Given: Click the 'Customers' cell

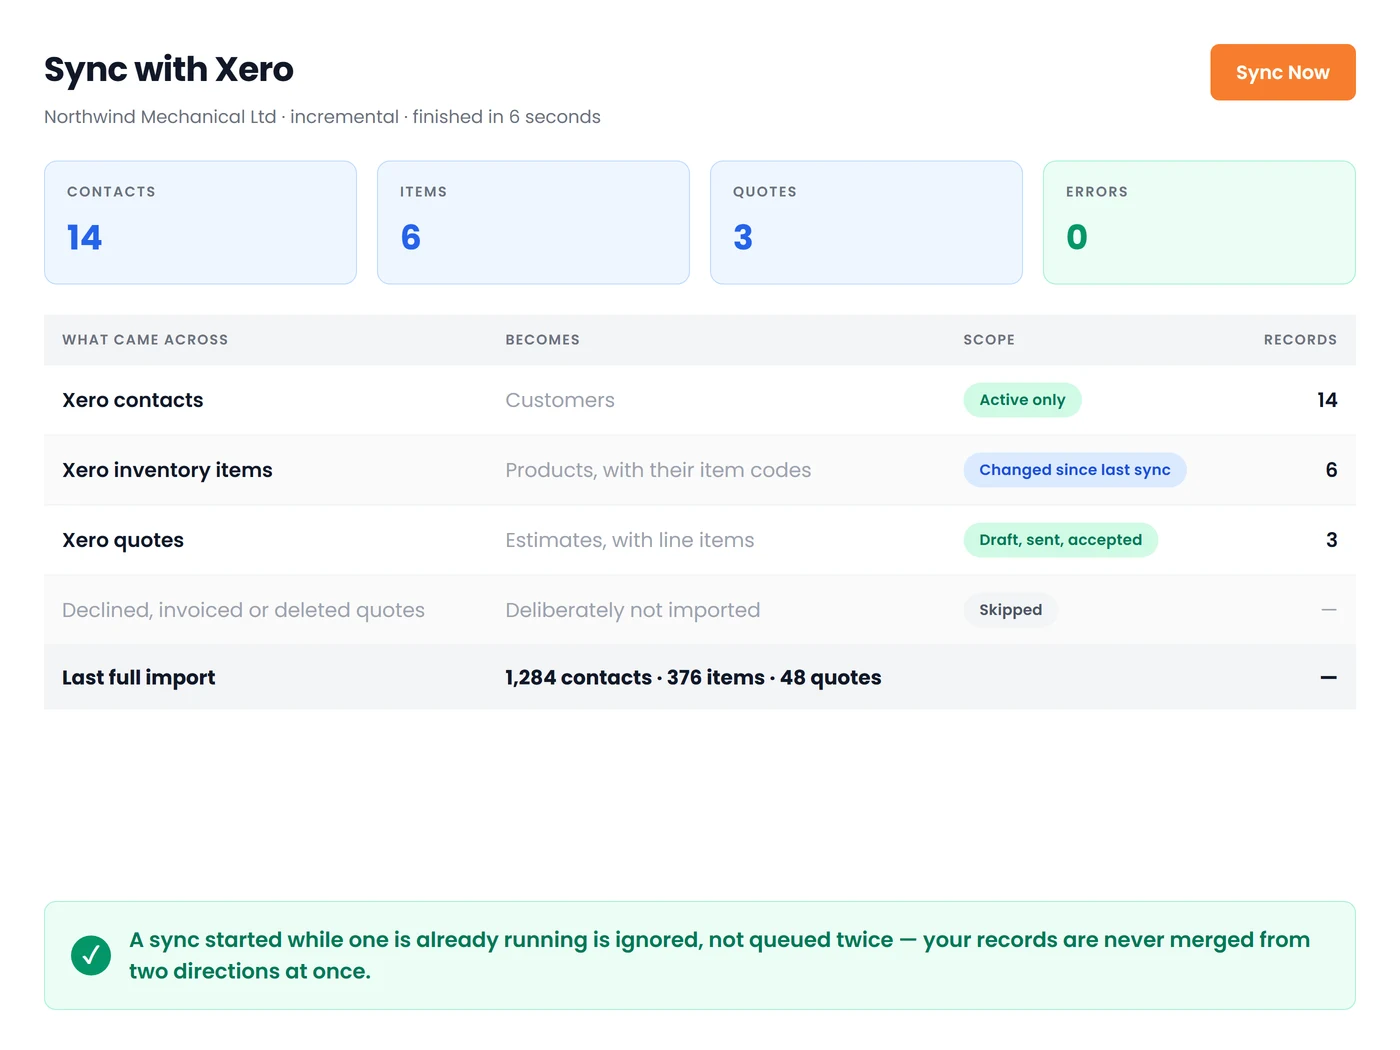Looking at the screenshot, I should [x=560, y=400].
